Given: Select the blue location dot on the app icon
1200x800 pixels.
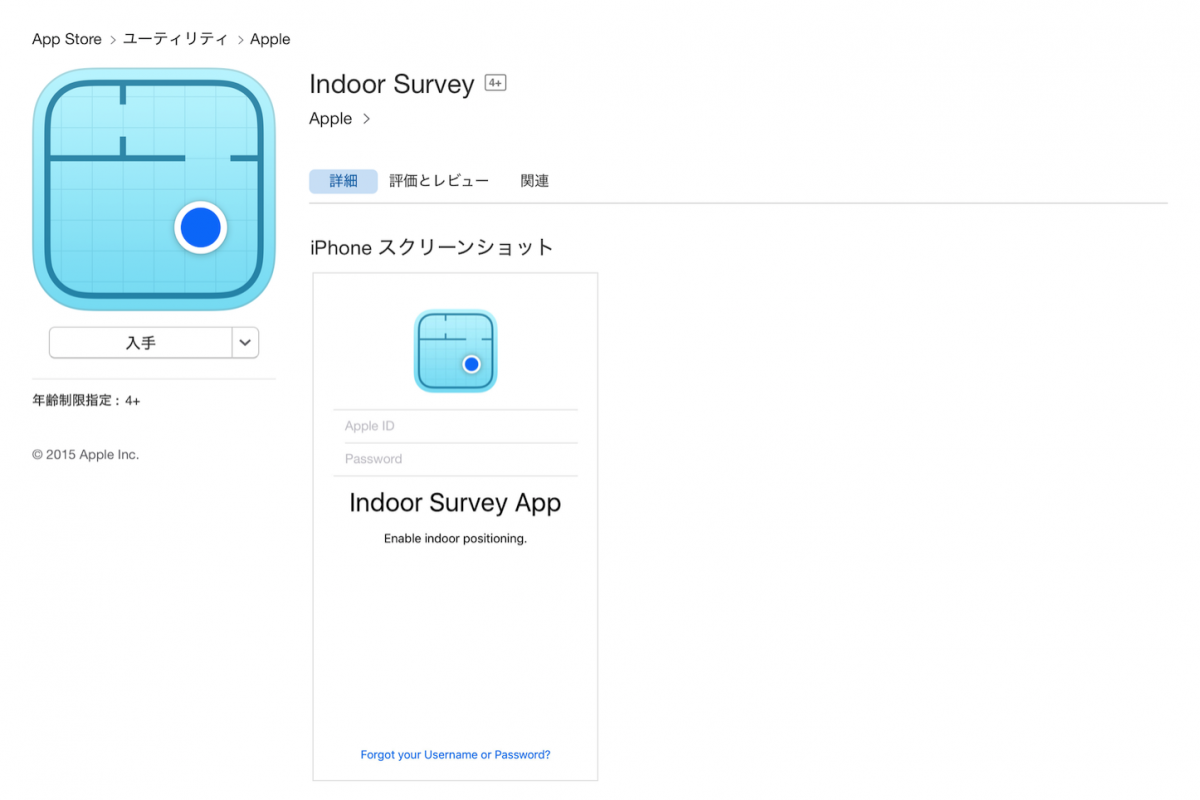Looking at the screenshot, I should click(201, 227).
